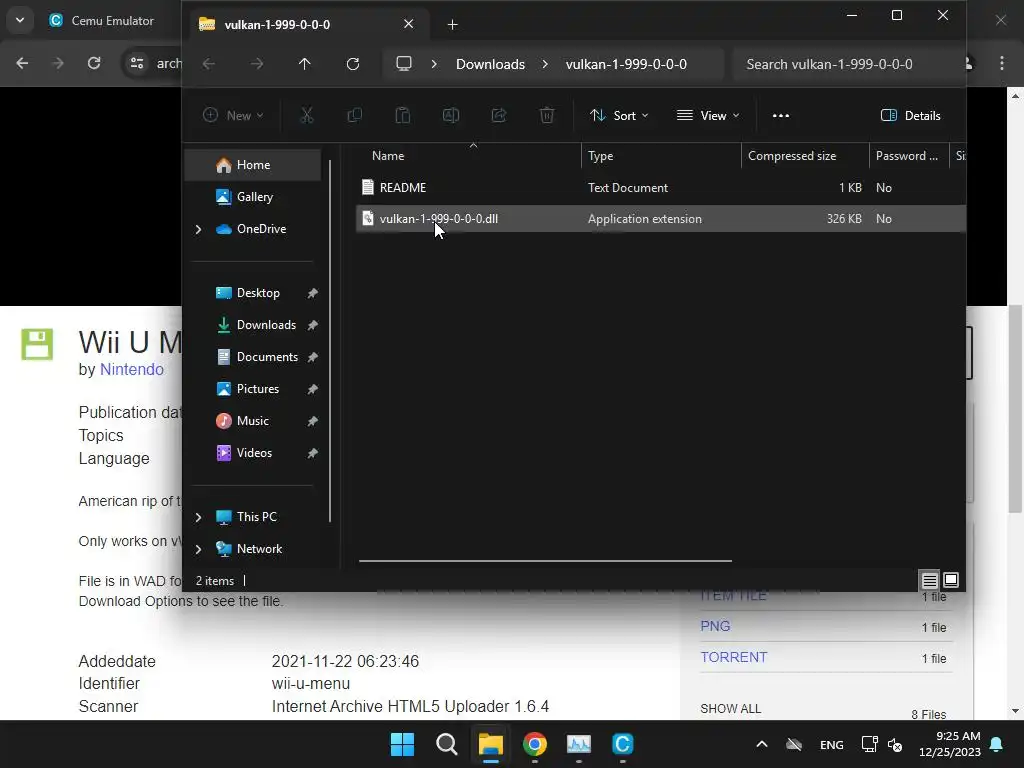1024x768 pixels.
Task: Open taskbar Search magnifier
Action: tap(447, 744)
